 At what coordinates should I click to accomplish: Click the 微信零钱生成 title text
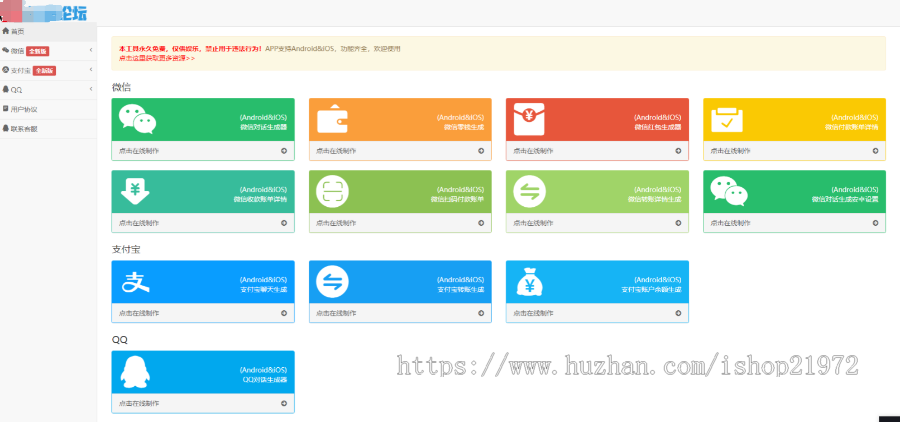point(464,127)
